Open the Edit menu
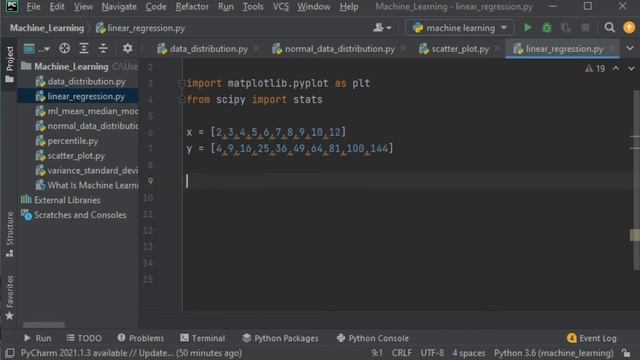 57,7
